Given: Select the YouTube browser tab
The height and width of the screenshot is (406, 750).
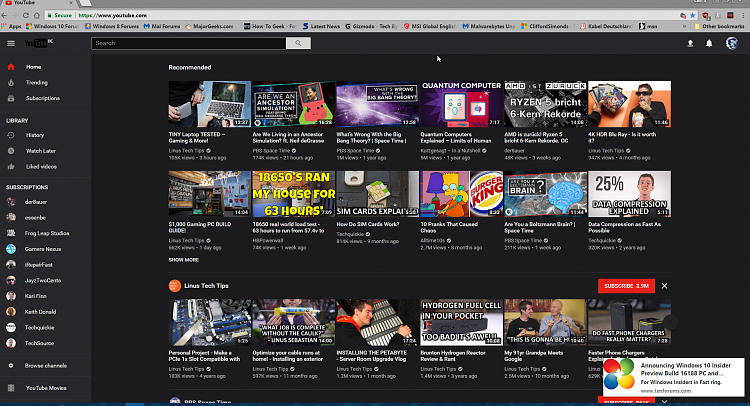Looking at the screenshot, I should click(41, 3).
